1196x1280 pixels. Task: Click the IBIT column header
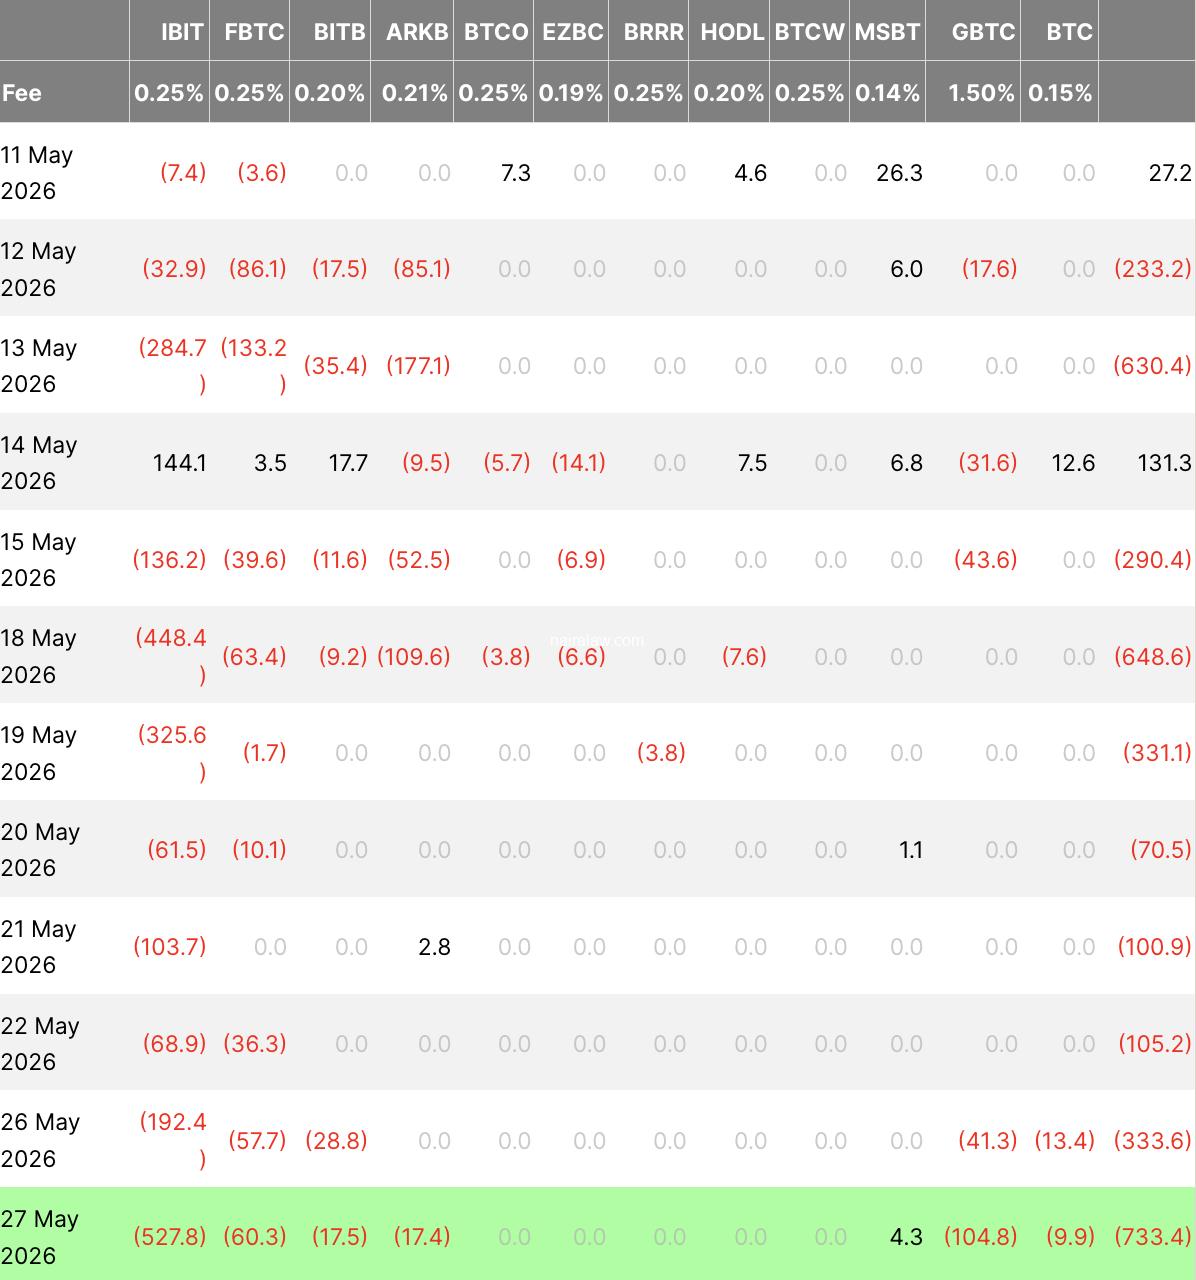coord(183,32)
